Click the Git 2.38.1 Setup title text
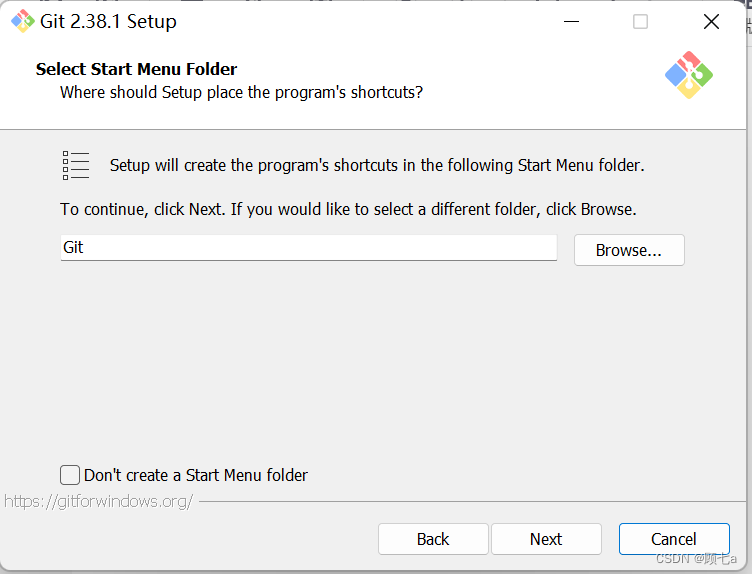Screen dimensions: 752x574 click(x=108, y=22)
